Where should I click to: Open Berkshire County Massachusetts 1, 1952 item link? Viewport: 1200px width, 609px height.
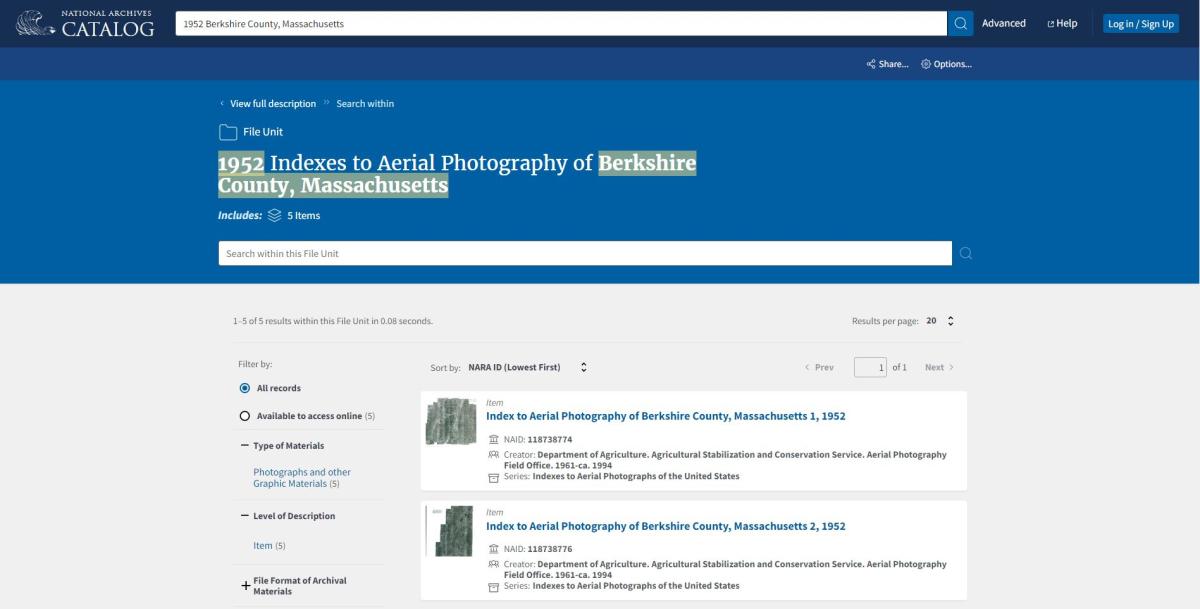click(665, 416)
